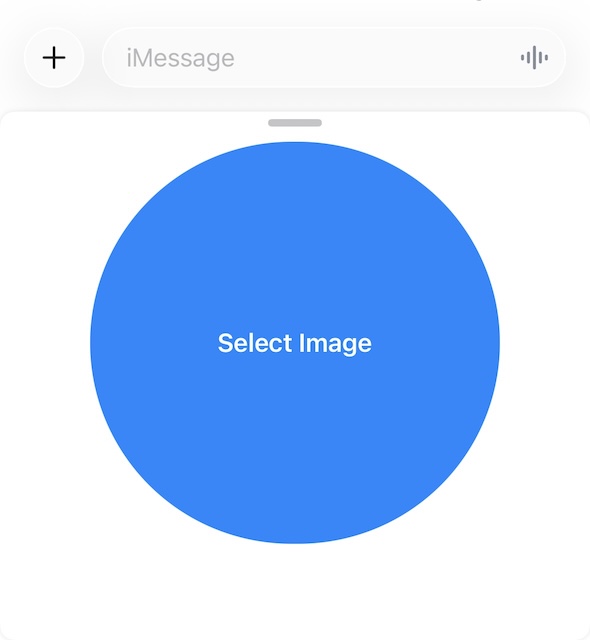Select the blue Select Image circle
Screen dimensions: 590x640
coord(295,342)
